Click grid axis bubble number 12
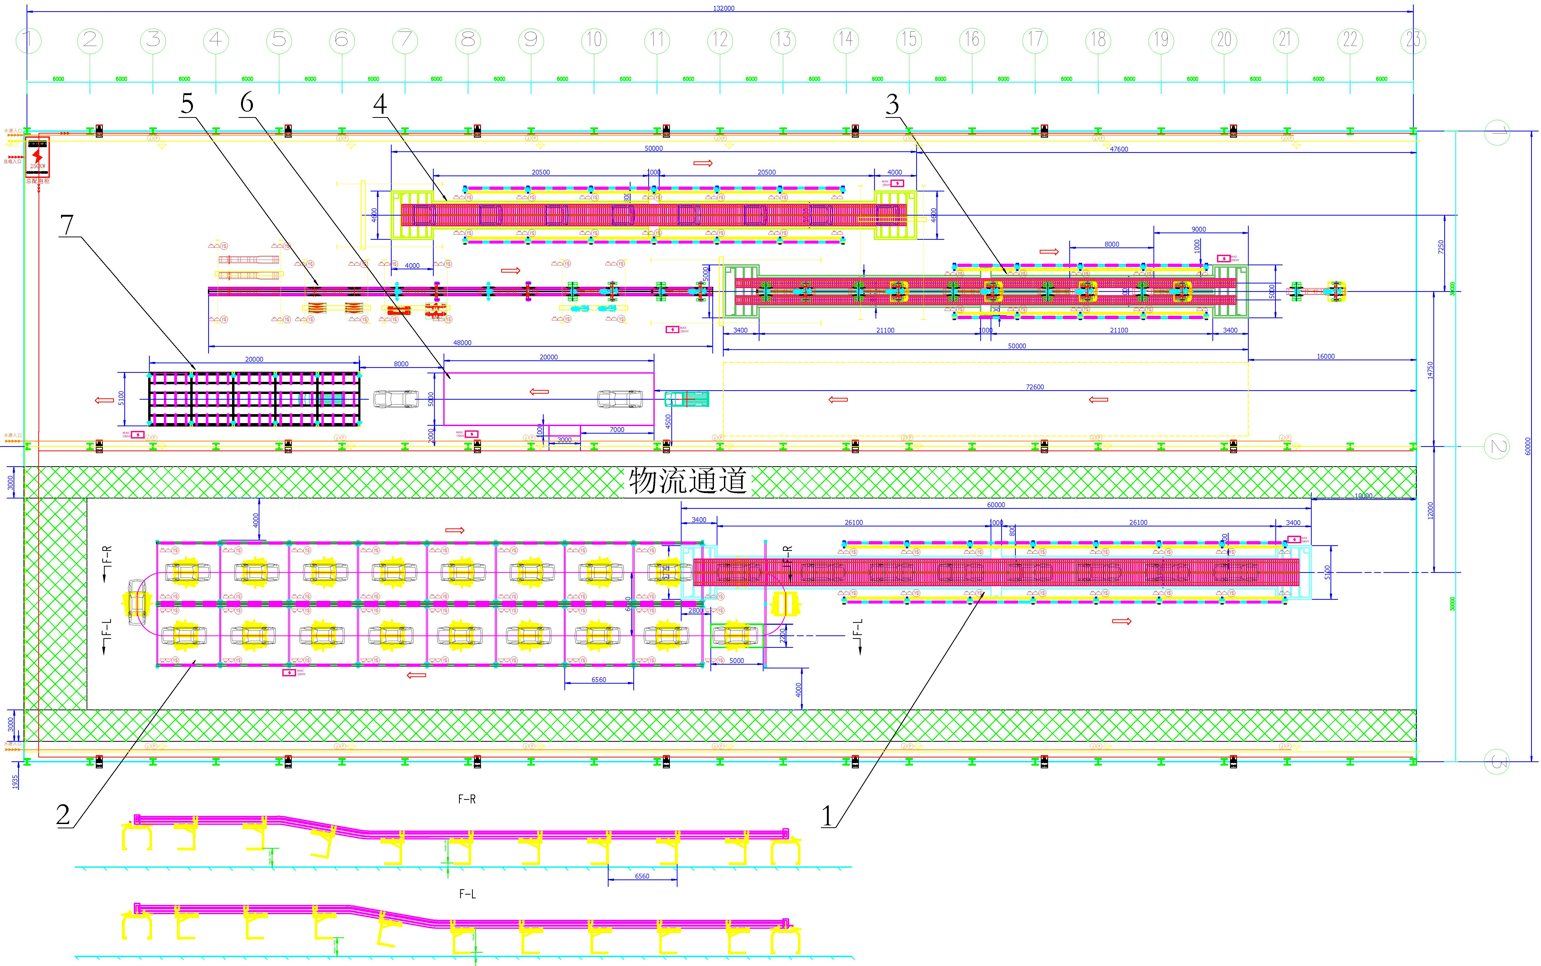The height and width of the screenshot is (966, 1541). pos(720,41)
